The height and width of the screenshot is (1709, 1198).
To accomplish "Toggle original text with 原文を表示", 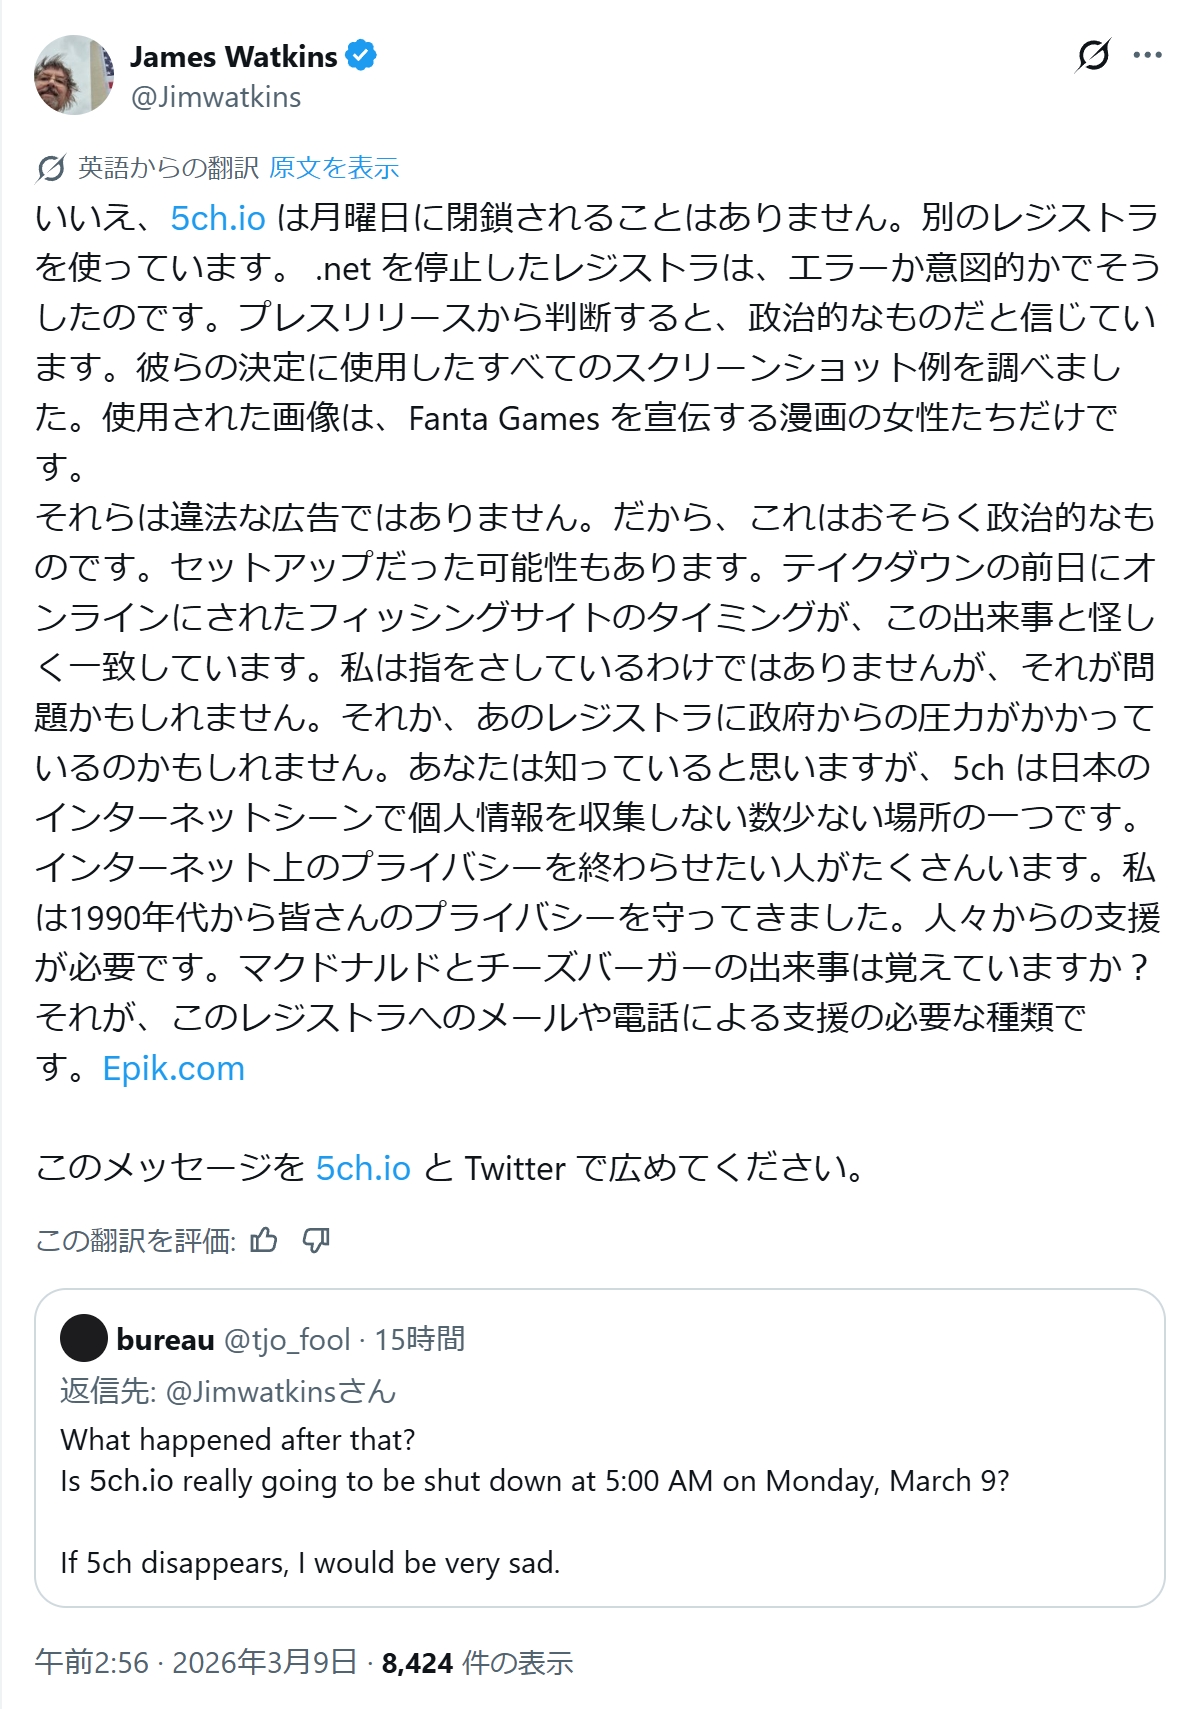I will [x=334, y=168].
